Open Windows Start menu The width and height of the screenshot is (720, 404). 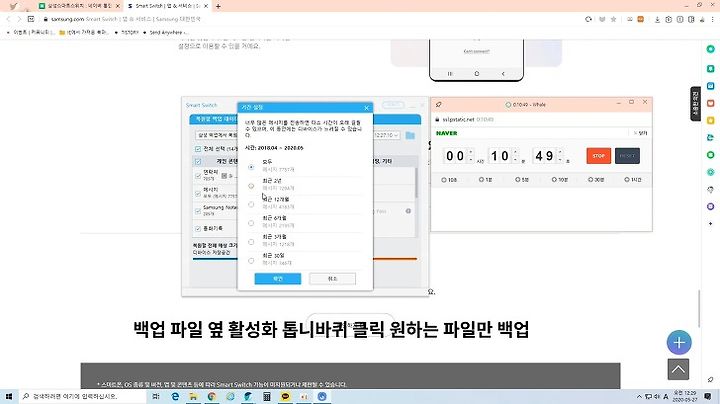coord(9,396)
